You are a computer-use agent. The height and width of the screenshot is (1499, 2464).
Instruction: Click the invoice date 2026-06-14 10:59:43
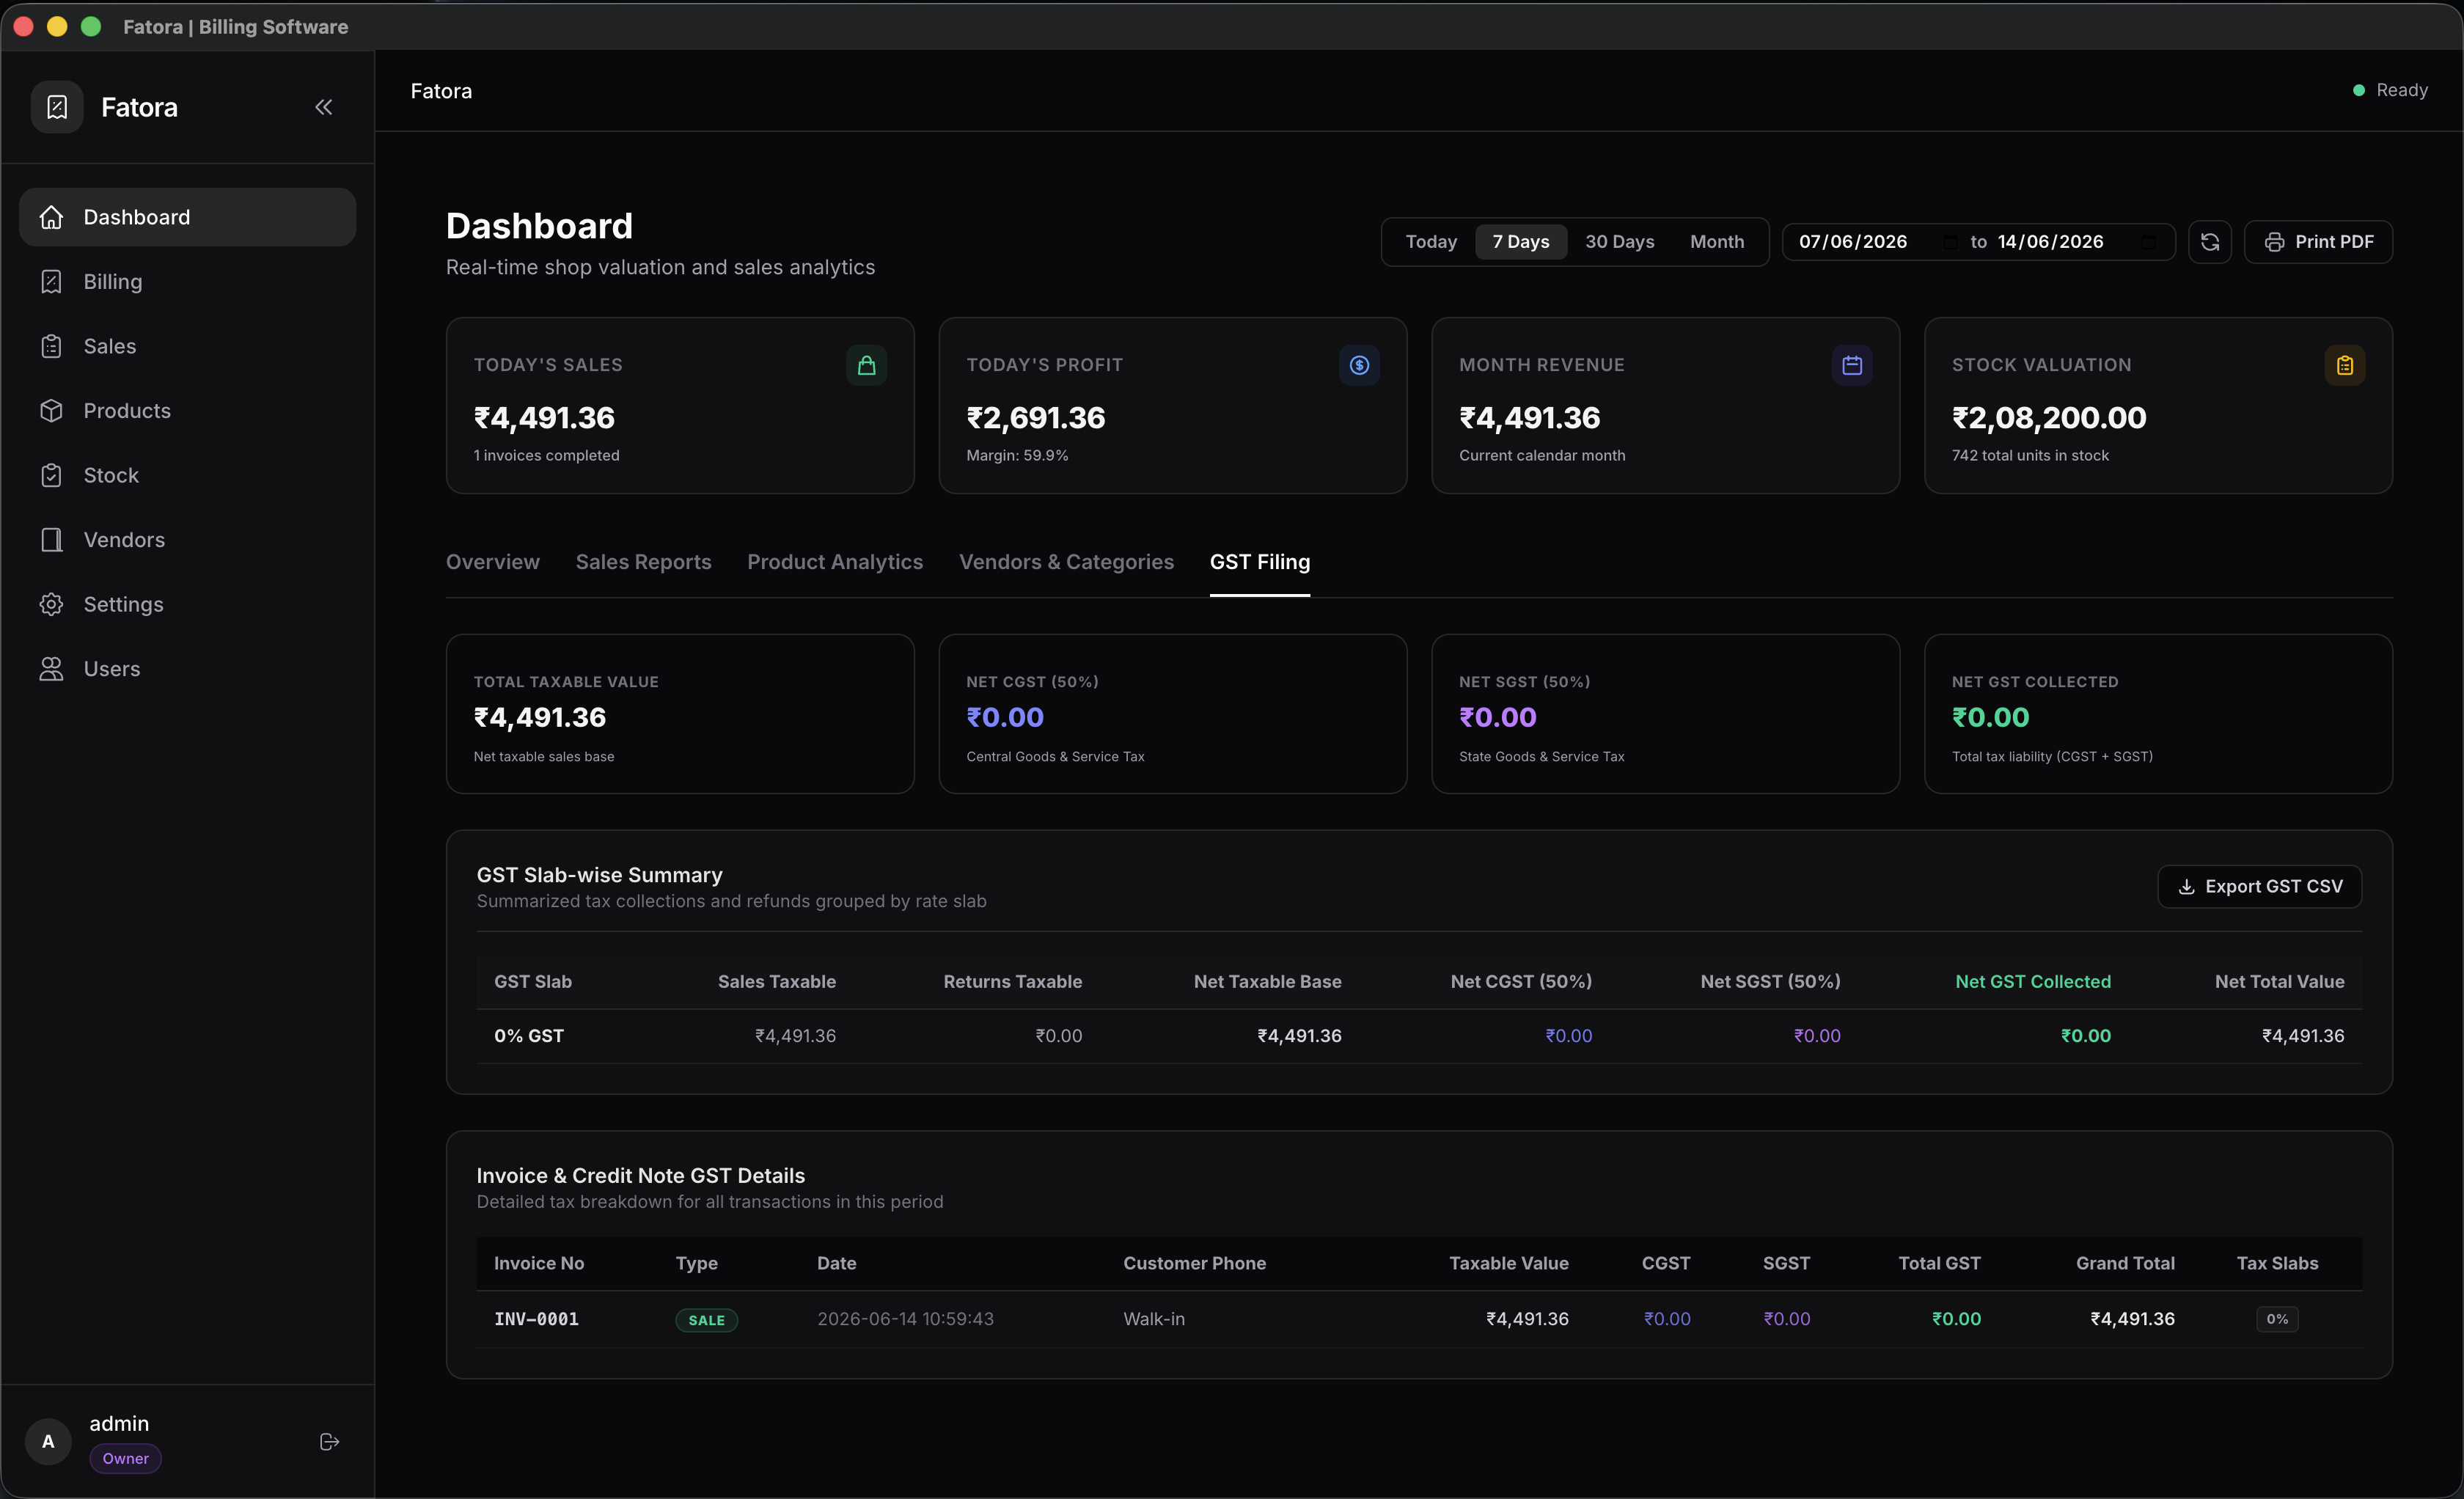coord(906,1319)
